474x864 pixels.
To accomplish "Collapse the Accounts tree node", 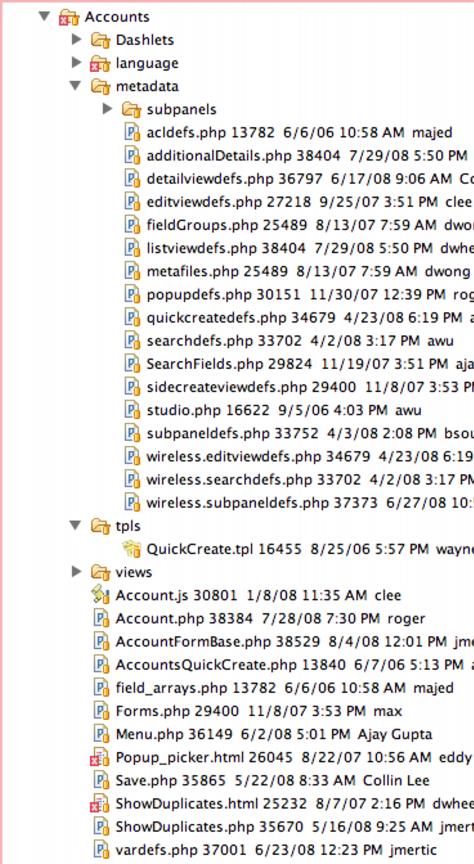I will coord(45,17).
